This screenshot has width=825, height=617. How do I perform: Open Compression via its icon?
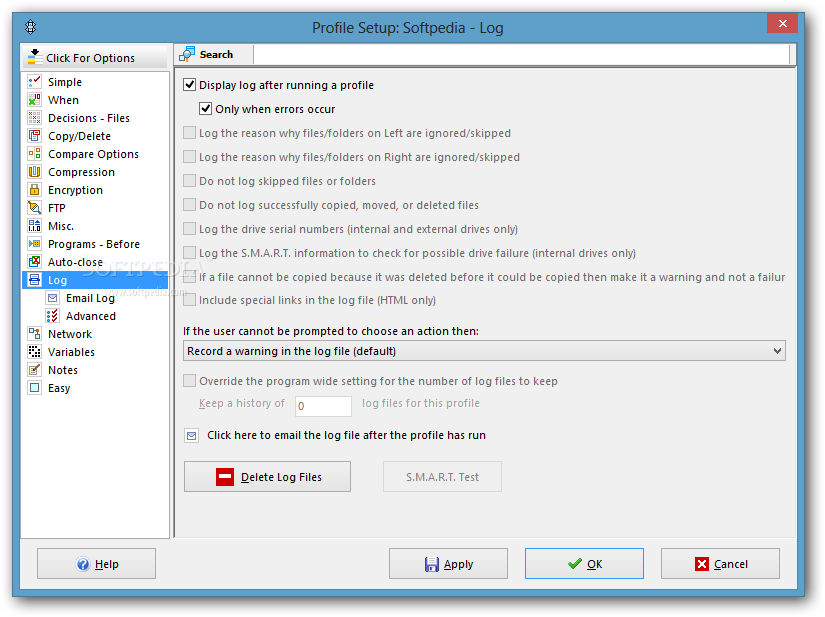click(34, 171)
